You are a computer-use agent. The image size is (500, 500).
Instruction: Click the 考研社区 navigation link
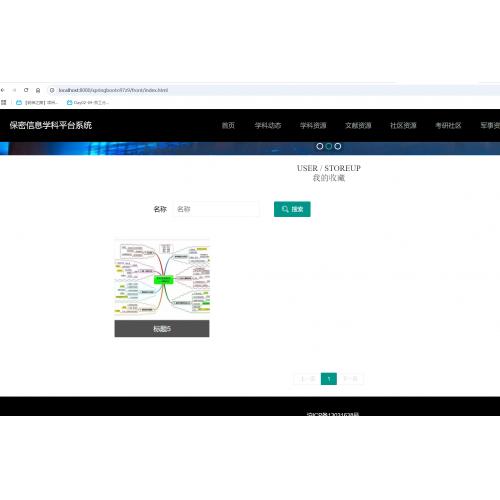point(448,125)
